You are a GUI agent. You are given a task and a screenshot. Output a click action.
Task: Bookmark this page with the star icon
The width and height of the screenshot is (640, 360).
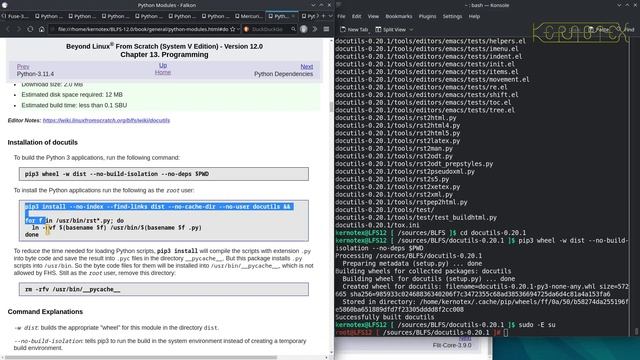pos(233,29)
